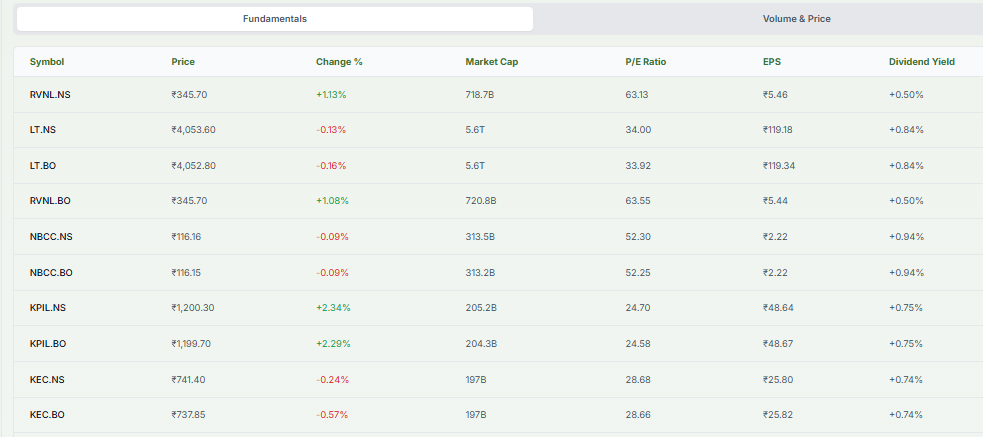Click the 205.2B market cap value
Image resolution: width=983 pixels, height=437 pixels.
(481, 308)
